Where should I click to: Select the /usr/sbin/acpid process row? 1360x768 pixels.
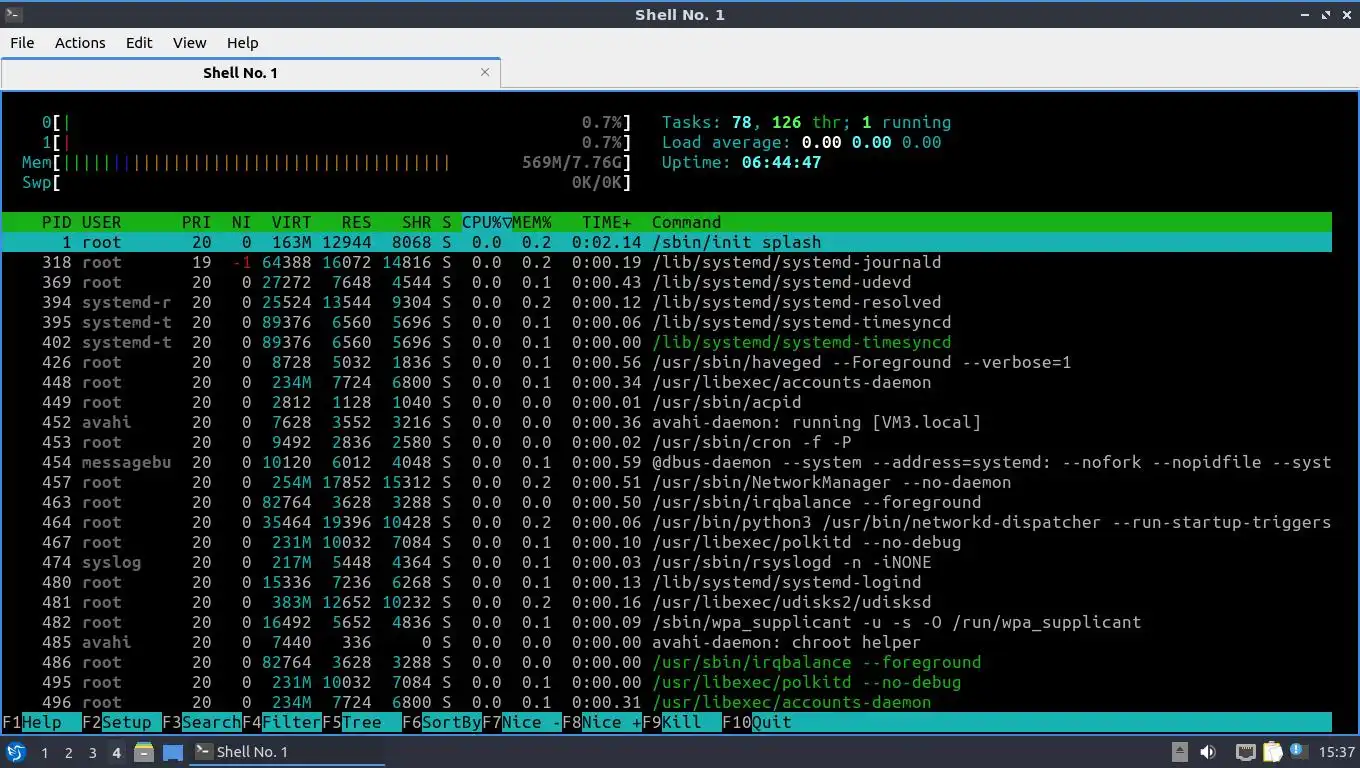(667, 402)
